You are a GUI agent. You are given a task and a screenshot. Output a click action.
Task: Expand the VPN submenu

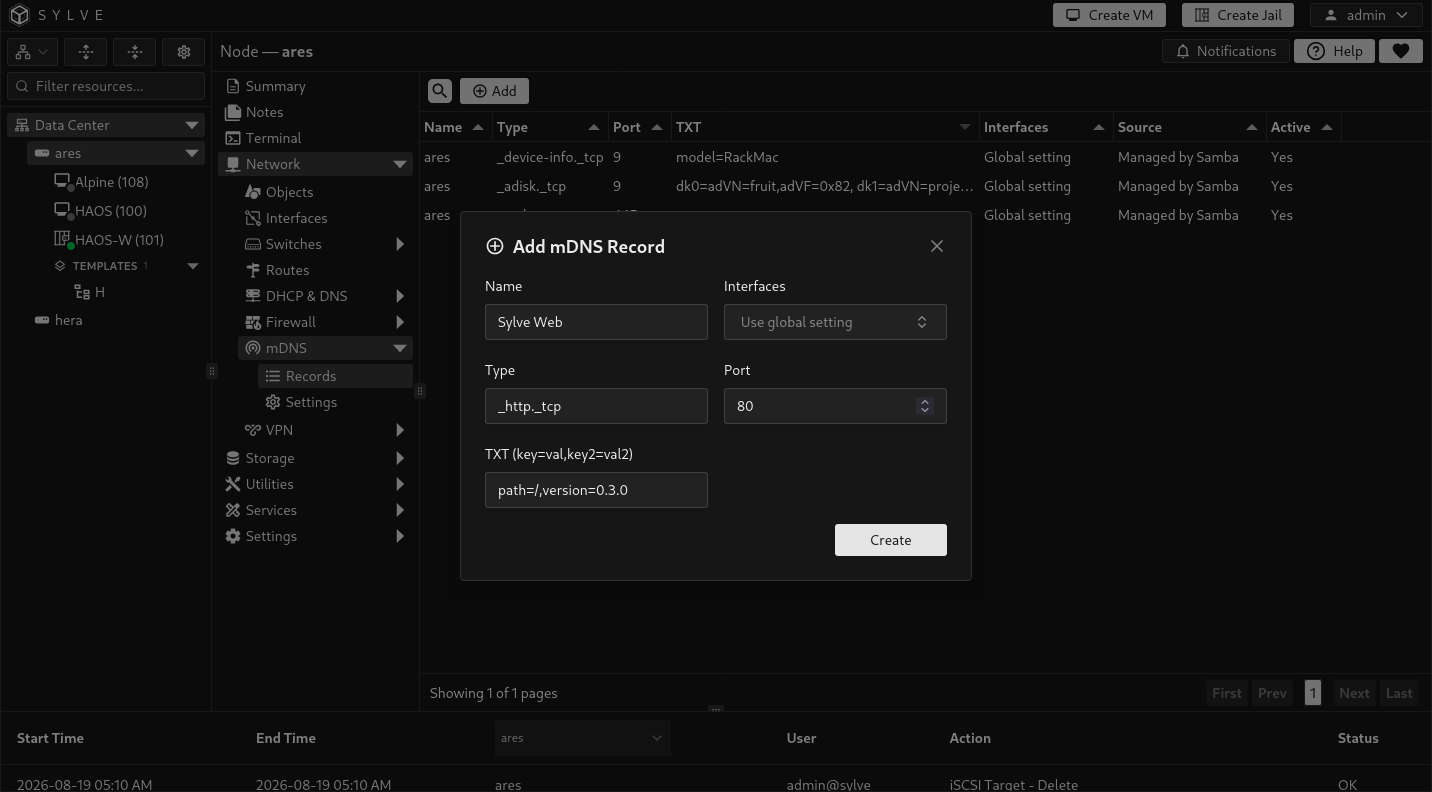(400, 430)
